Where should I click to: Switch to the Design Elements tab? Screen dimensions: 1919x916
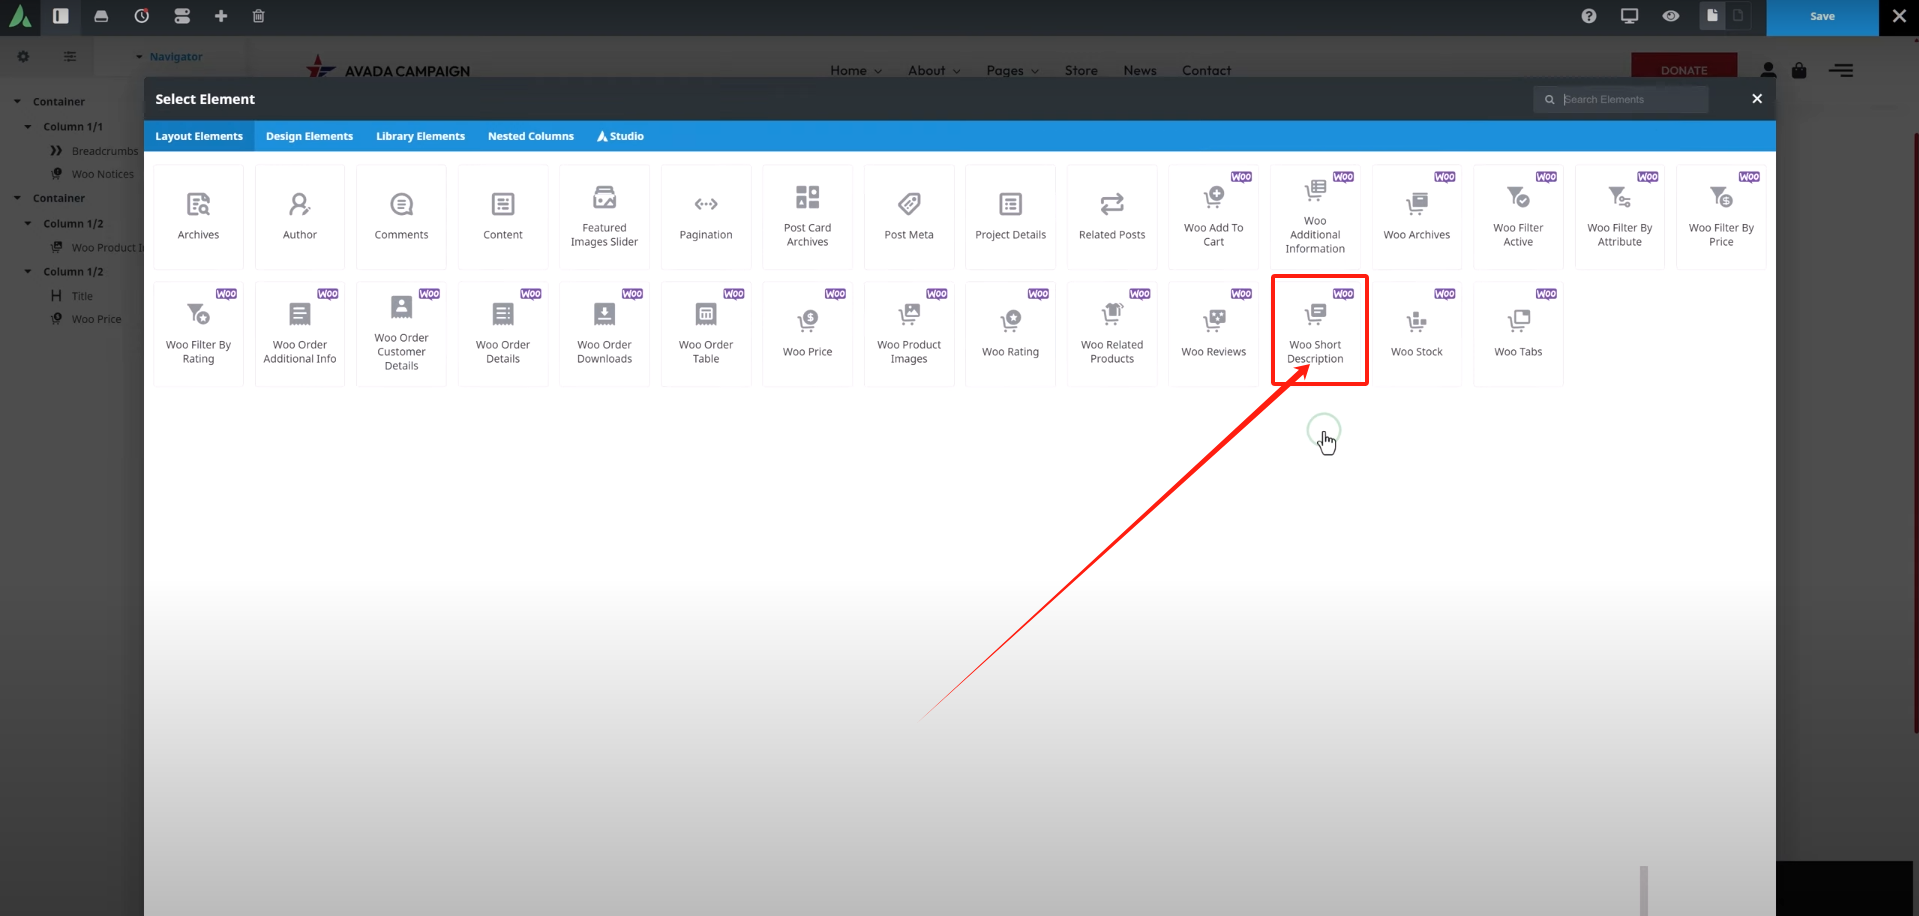pyautogui.click(x=309, y=136)
